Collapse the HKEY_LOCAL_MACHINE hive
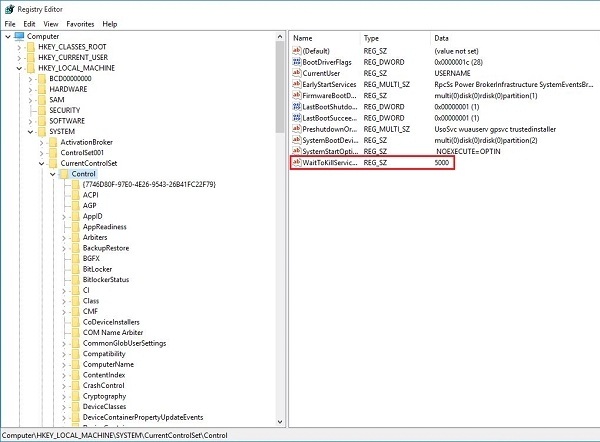Image resolution: width=600 pixels, height=442 pixels. pos(19,68)
